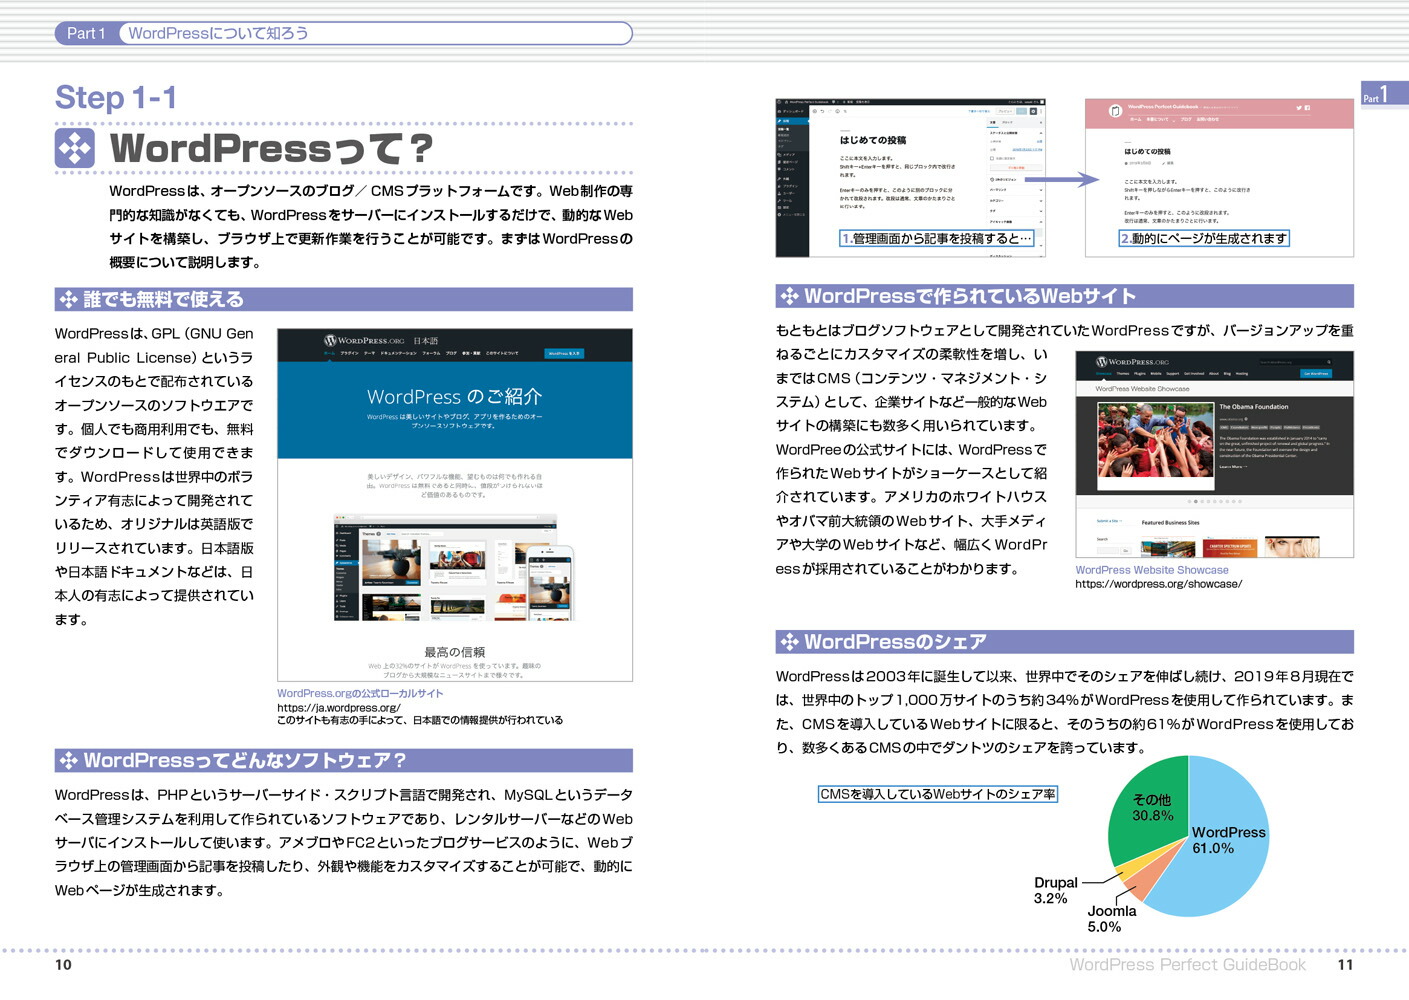1409x1000 pixels.
Task: Click the WordPress.org logo in the Showcase screenshot
Action: click(1132, 362)
